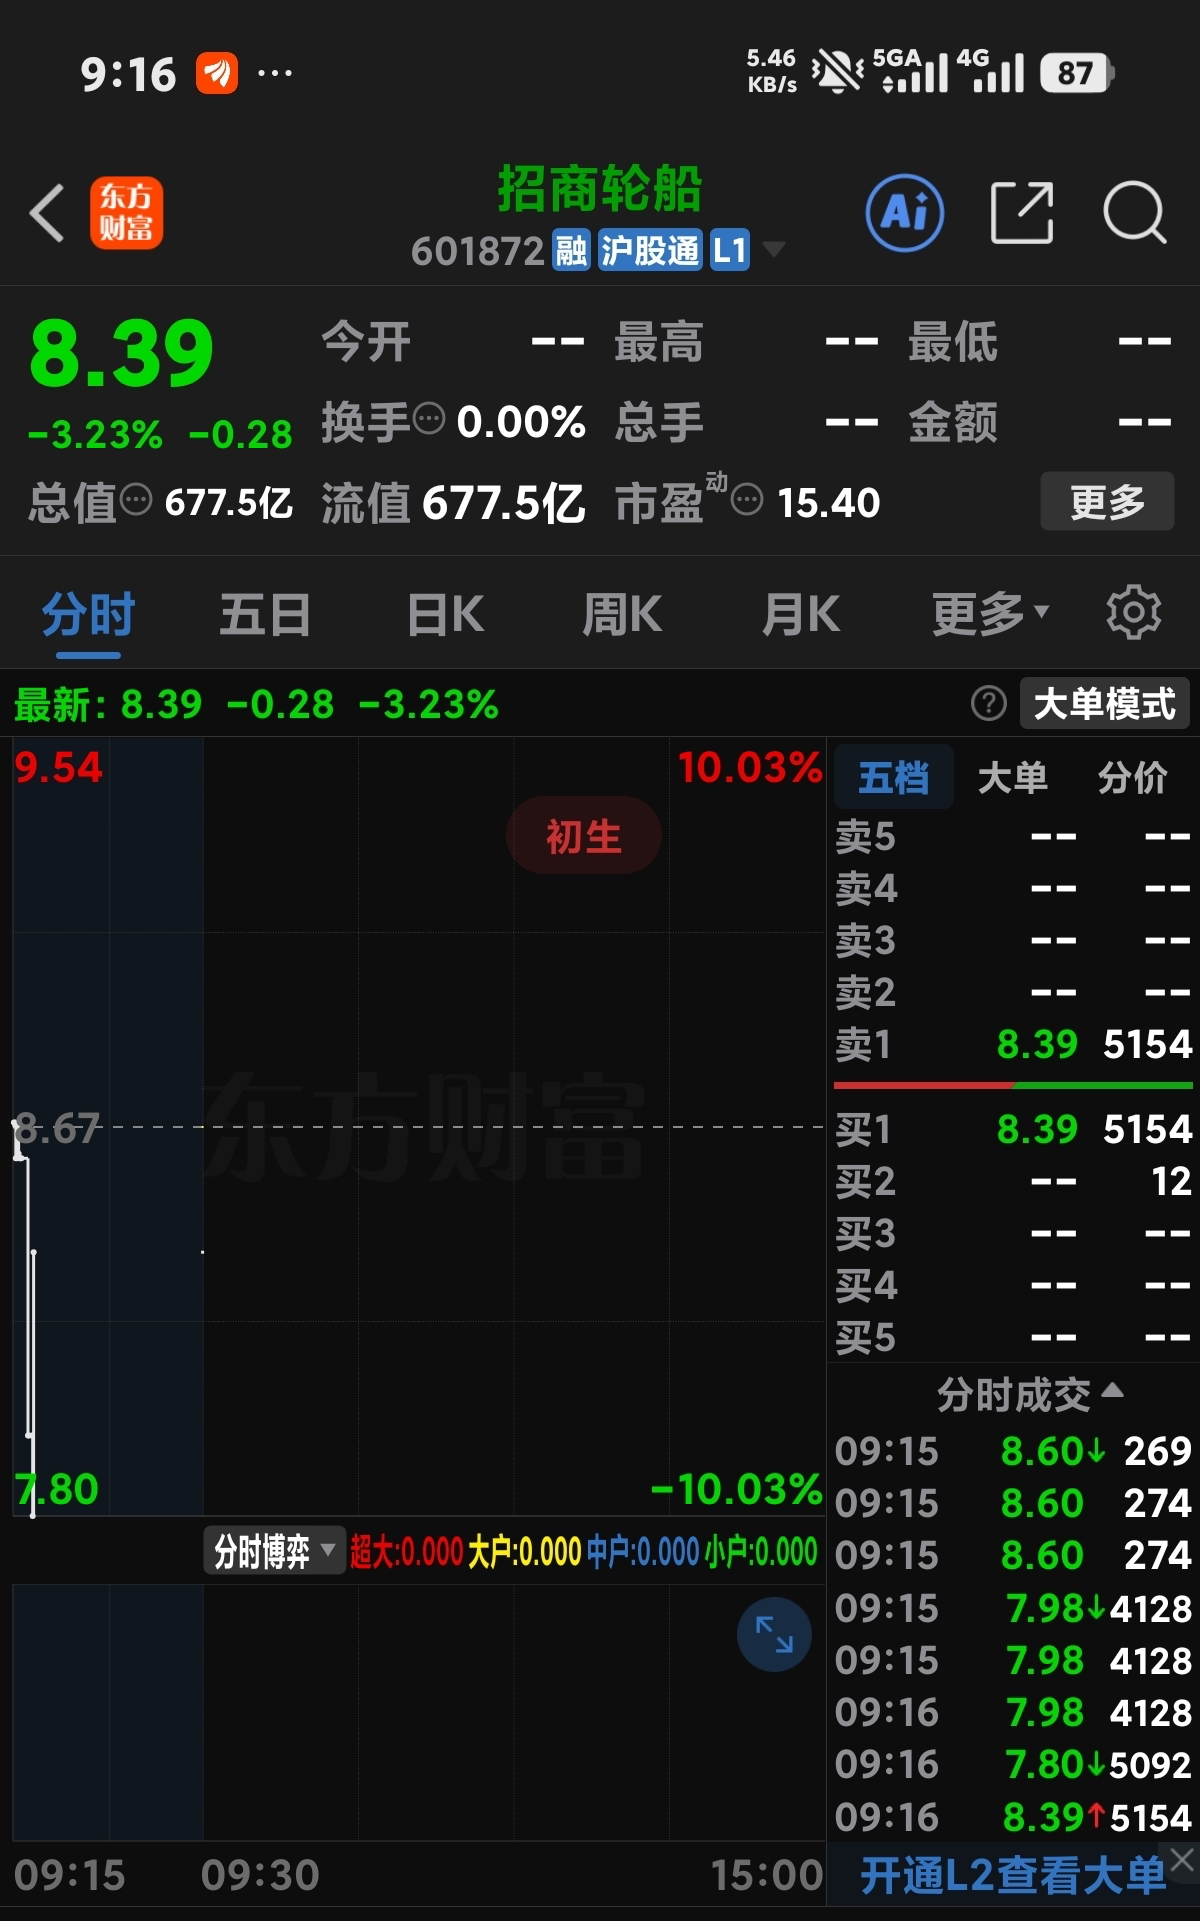The width and height of the screenshot is (1200, 1921).
Task: Open the Ai assistant icon
Action: [905, 213]
